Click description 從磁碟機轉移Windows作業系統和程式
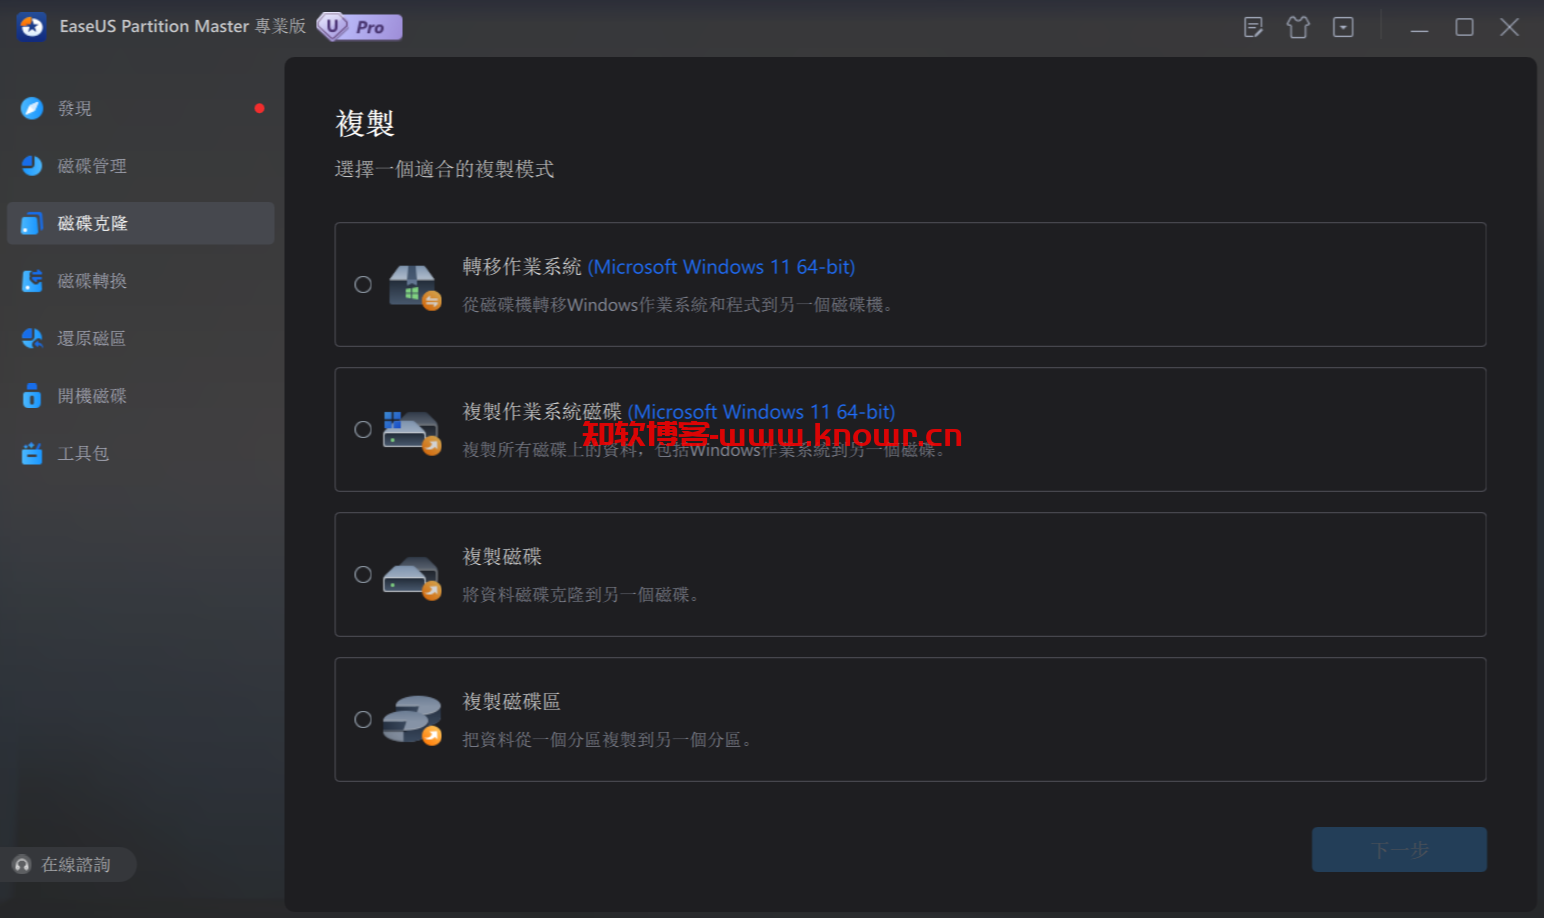 click(677, 305)
